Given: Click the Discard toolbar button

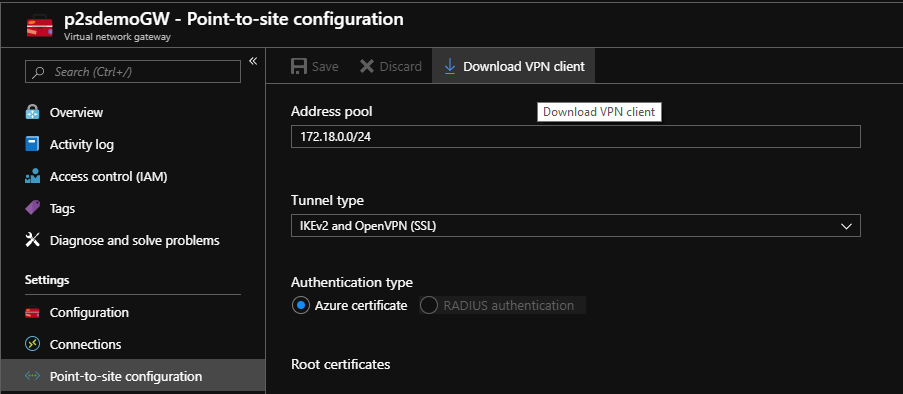Looking at the screenshot, I should coord(390,66).
